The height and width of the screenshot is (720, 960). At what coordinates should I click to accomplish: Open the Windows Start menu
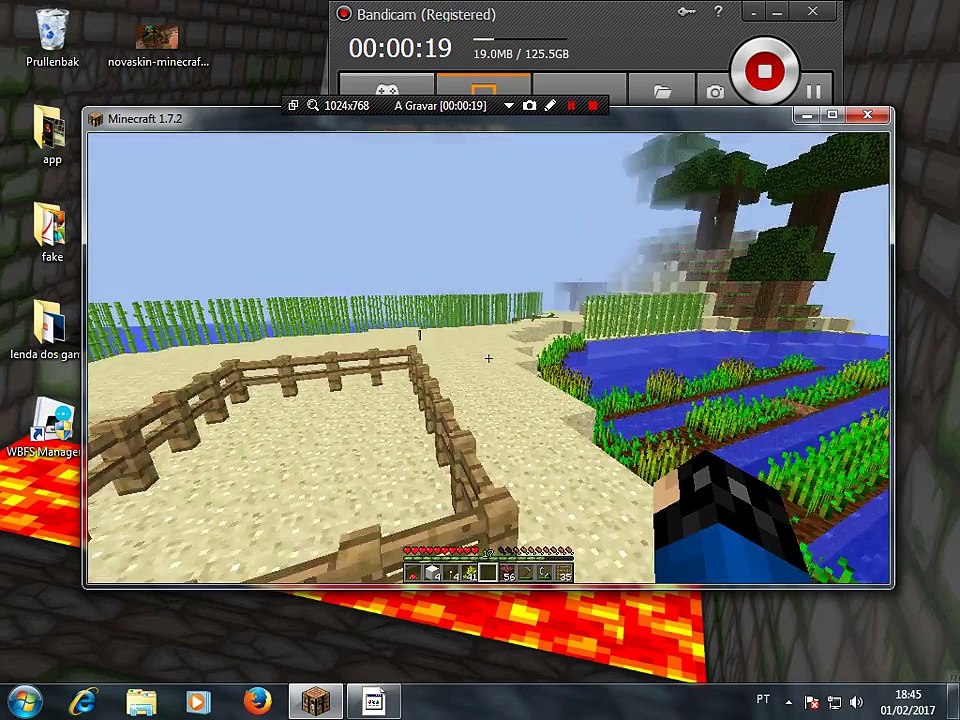pyautogui.click(x=25, y=702)
